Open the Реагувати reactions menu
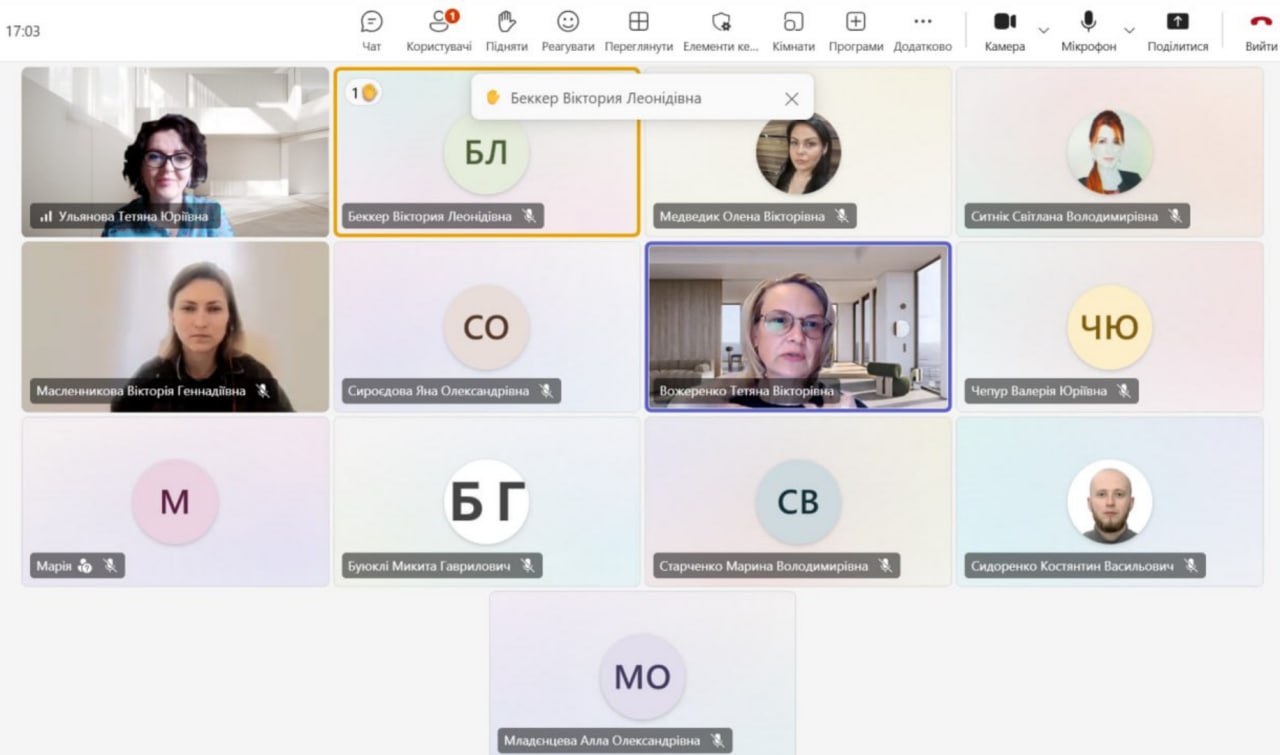This screenshot has height=755, width=1280. click(x=568, y=30)
